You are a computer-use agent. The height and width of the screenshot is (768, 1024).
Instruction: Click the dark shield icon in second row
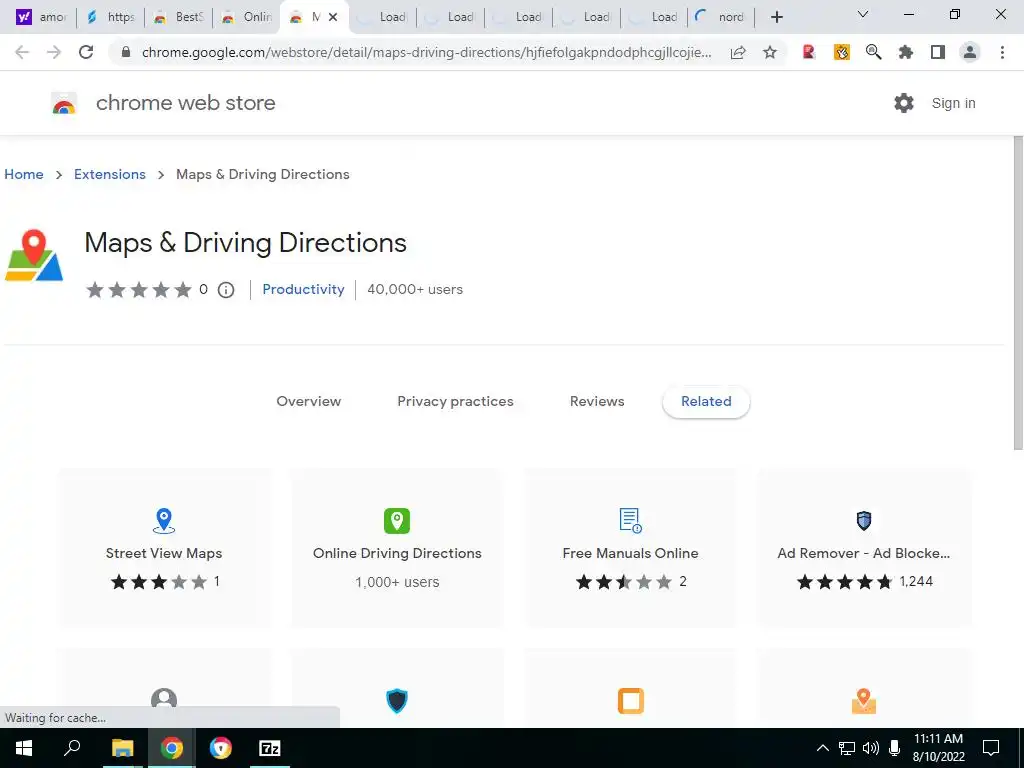point(397,701)
